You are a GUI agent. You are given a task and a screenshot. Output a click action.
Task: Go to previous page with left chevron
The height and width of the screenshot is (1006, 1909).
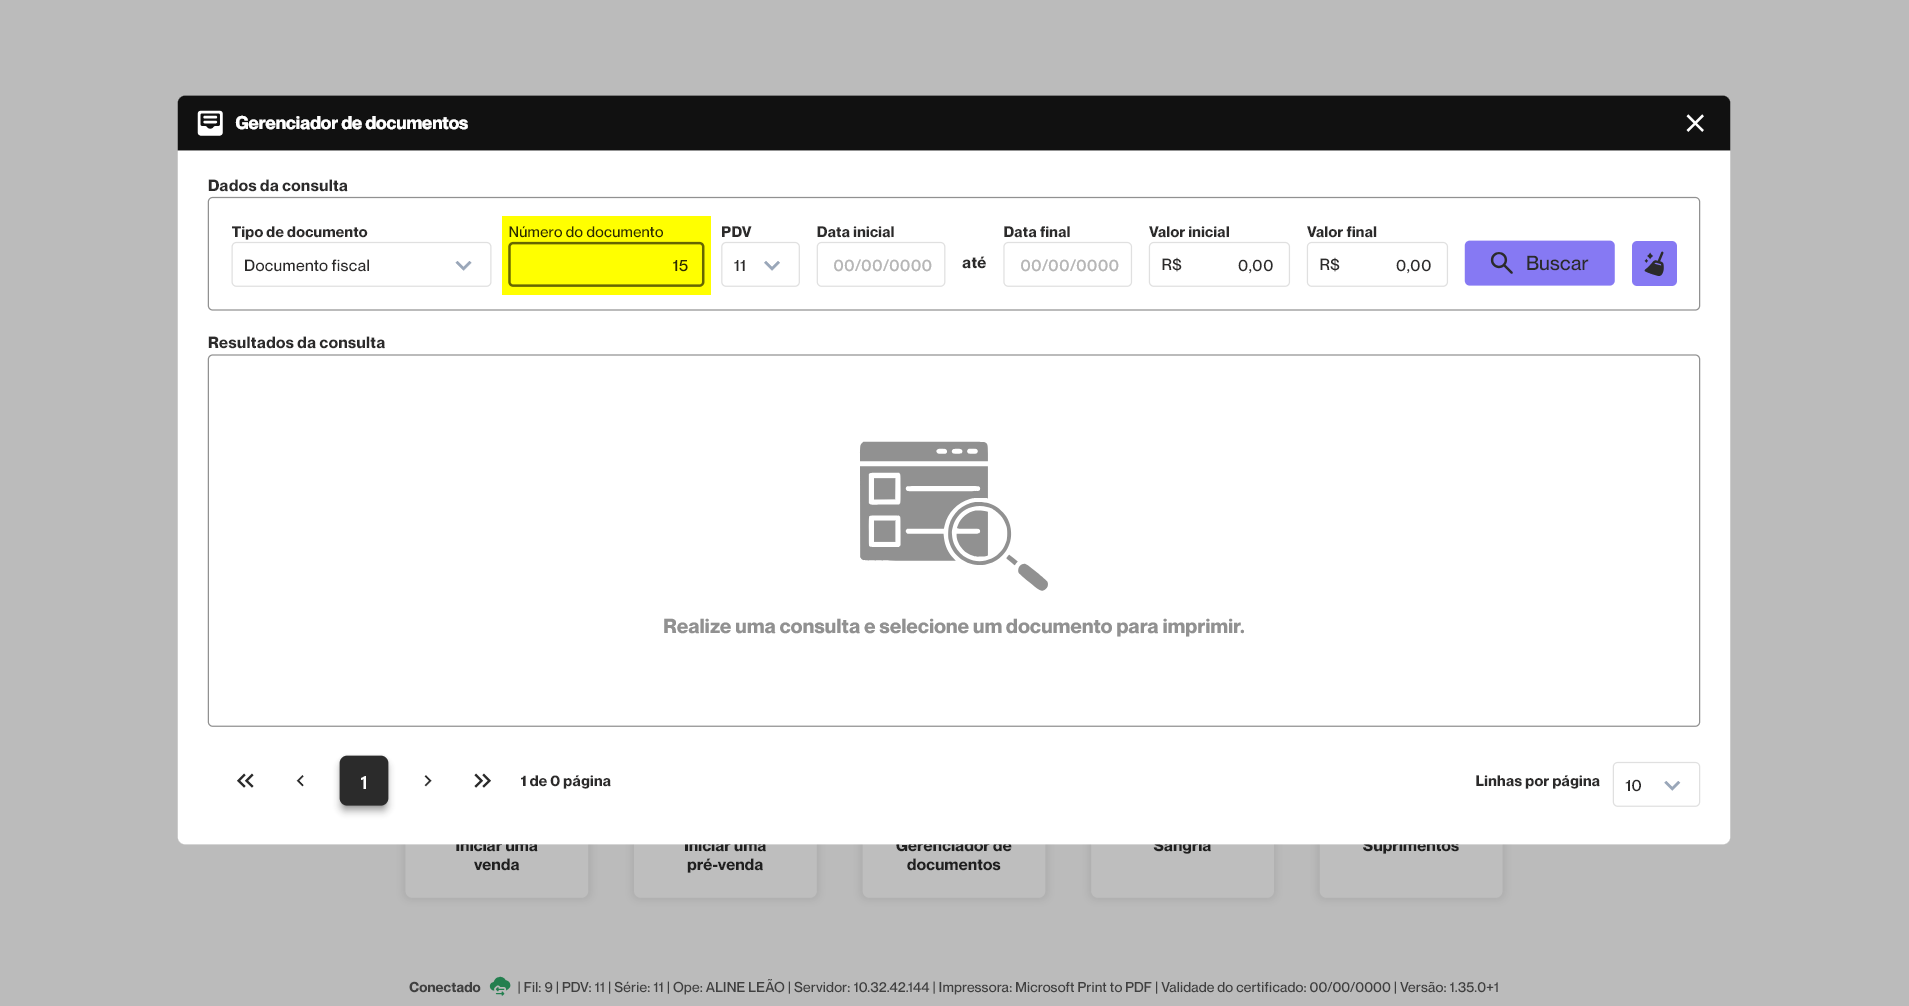pyautogui.click(x=300, y=781)
